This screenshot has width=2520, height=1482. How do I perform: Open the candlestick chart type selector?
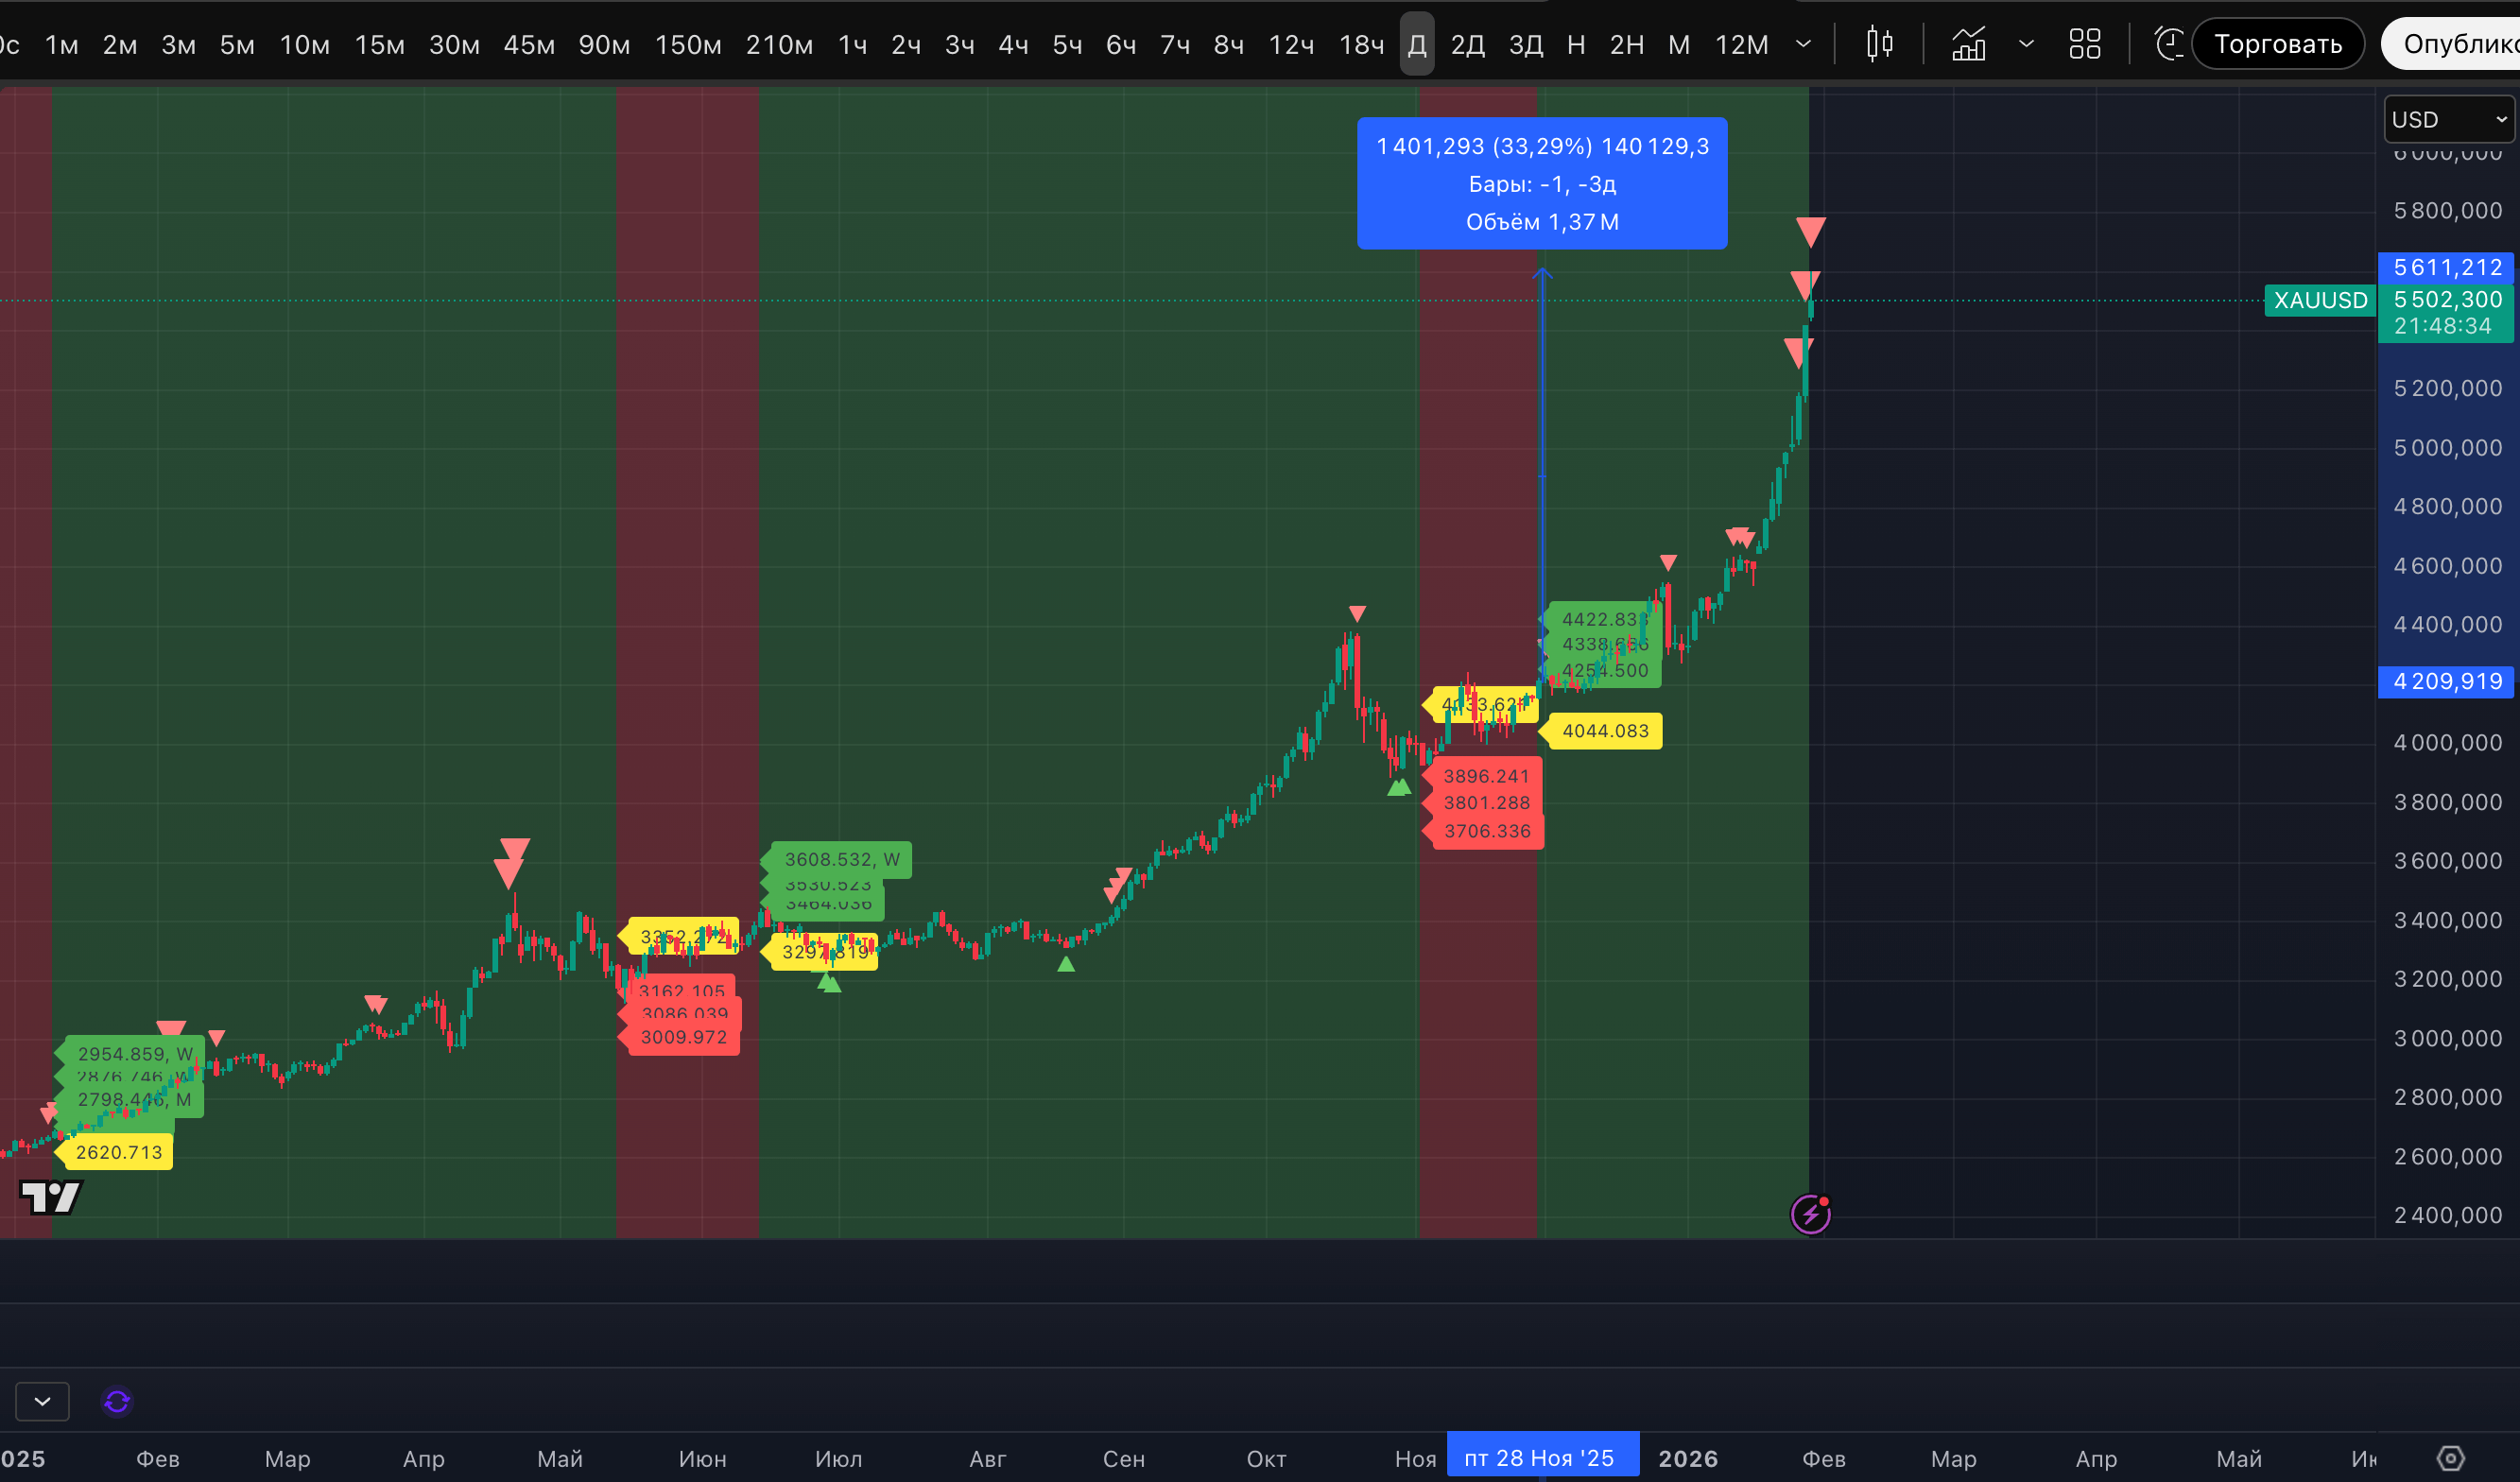pyautogui.click(x=1879, y=44)
